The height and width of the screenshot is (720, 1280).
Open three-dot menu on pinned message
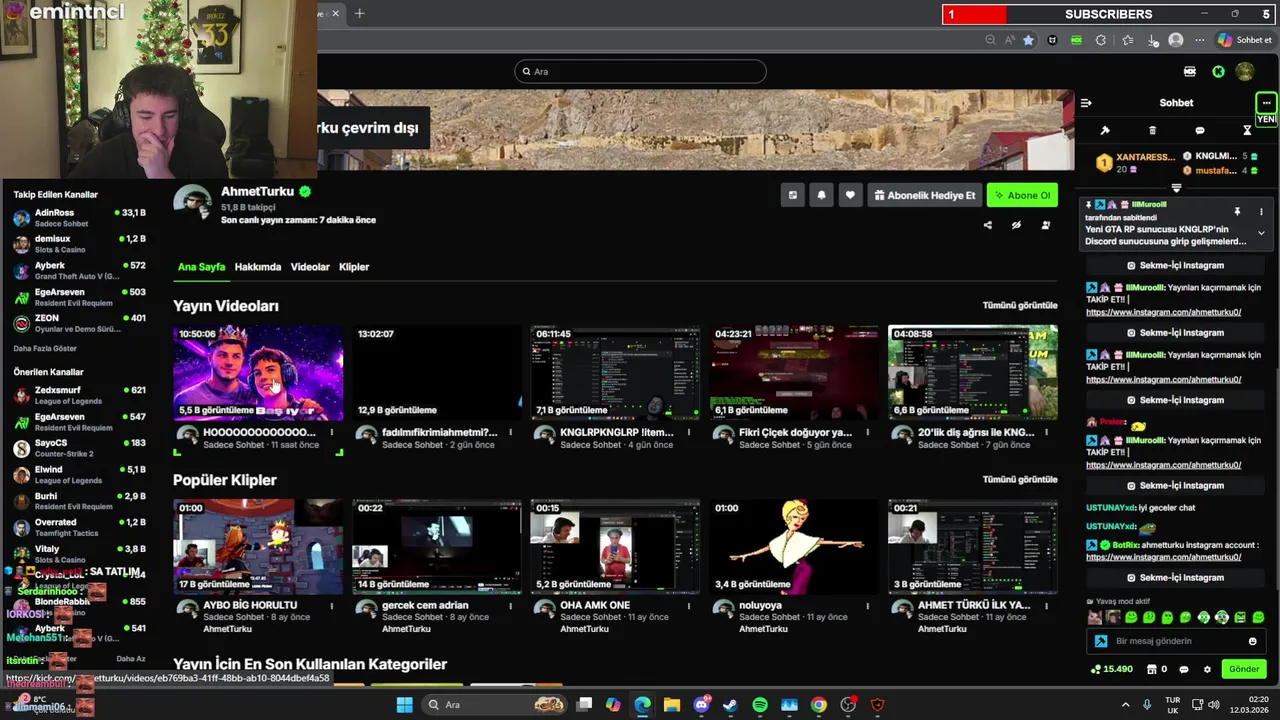(x=1261, y=212)
